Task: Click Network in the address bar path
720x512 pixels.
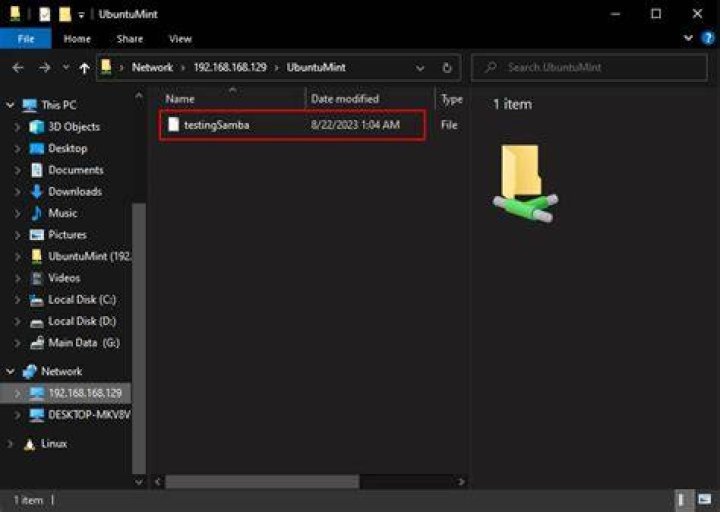Action: 152,68
